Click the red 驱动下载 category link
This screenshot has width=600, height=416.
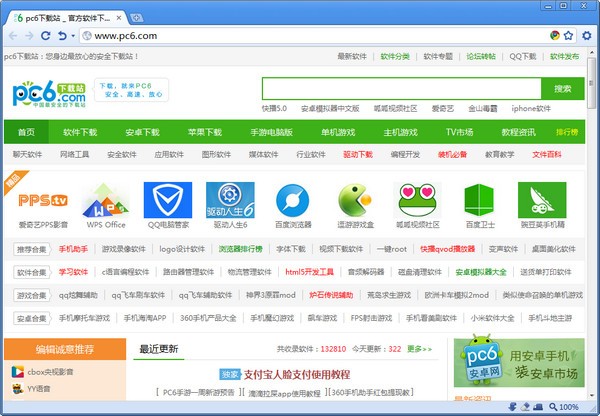358,155
